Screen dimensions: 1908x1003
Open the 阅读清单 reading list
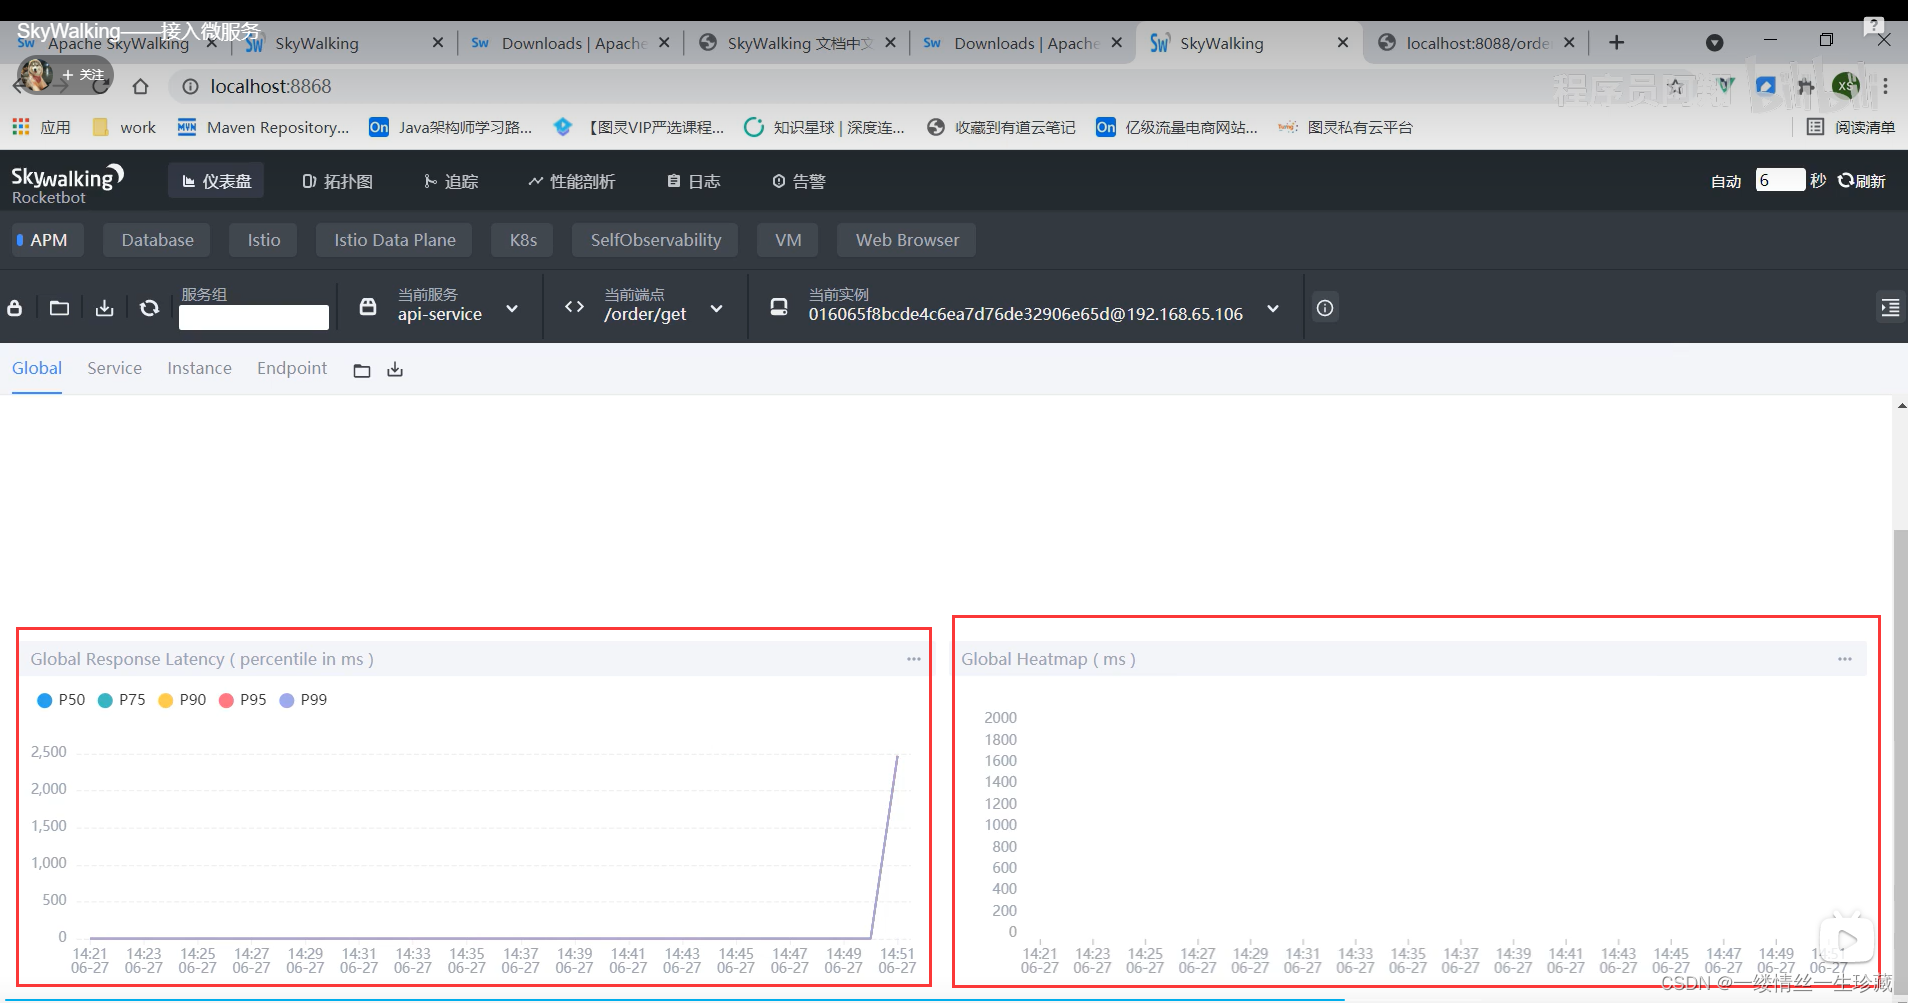coord(1851,127)
